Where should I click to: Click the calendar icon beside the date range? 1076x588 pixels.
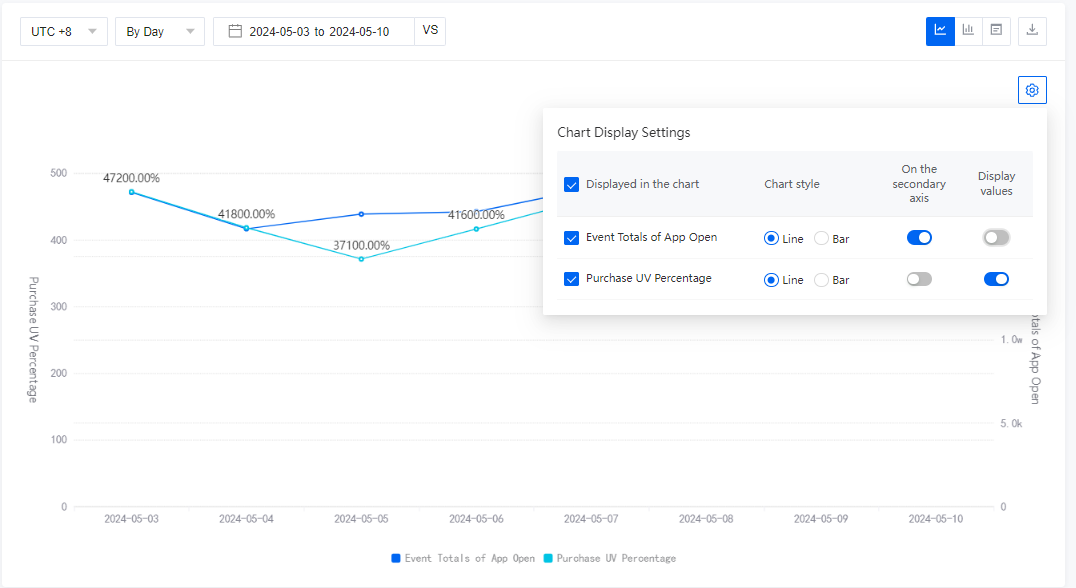pos(234,31)
